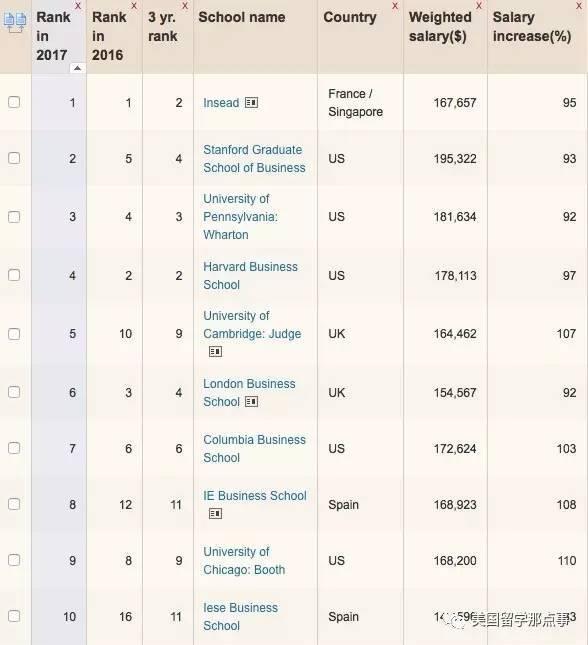Viewport: 588px width, 645px height.
Task: Click weighted salary value 195,322
Action: tap(455, 159)
